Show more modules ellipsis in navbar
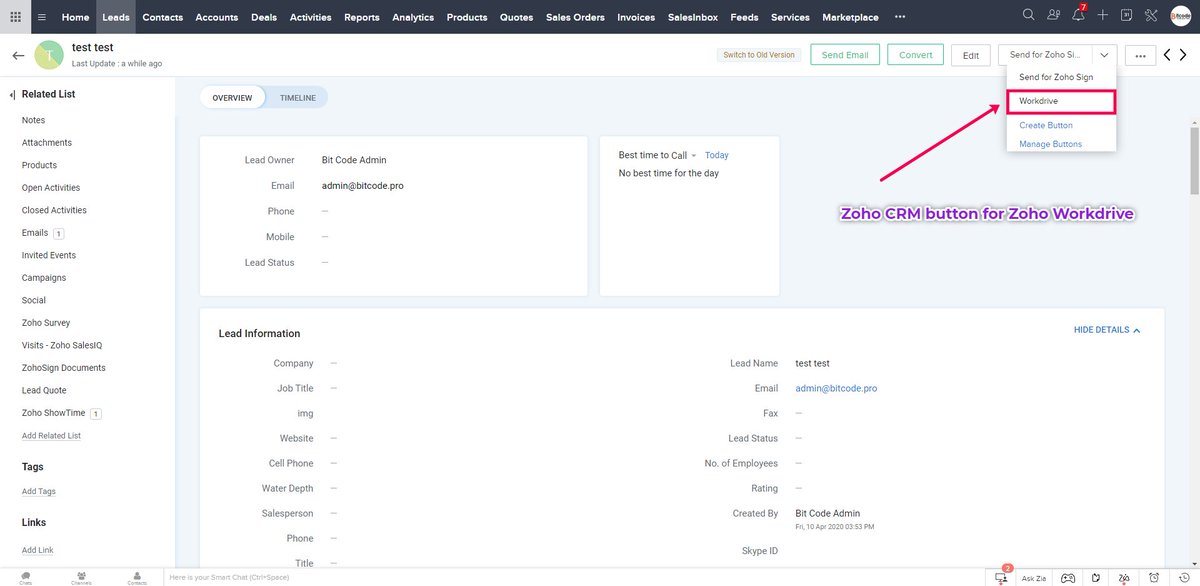1200x586 pixels. click(x=900, y=17)
